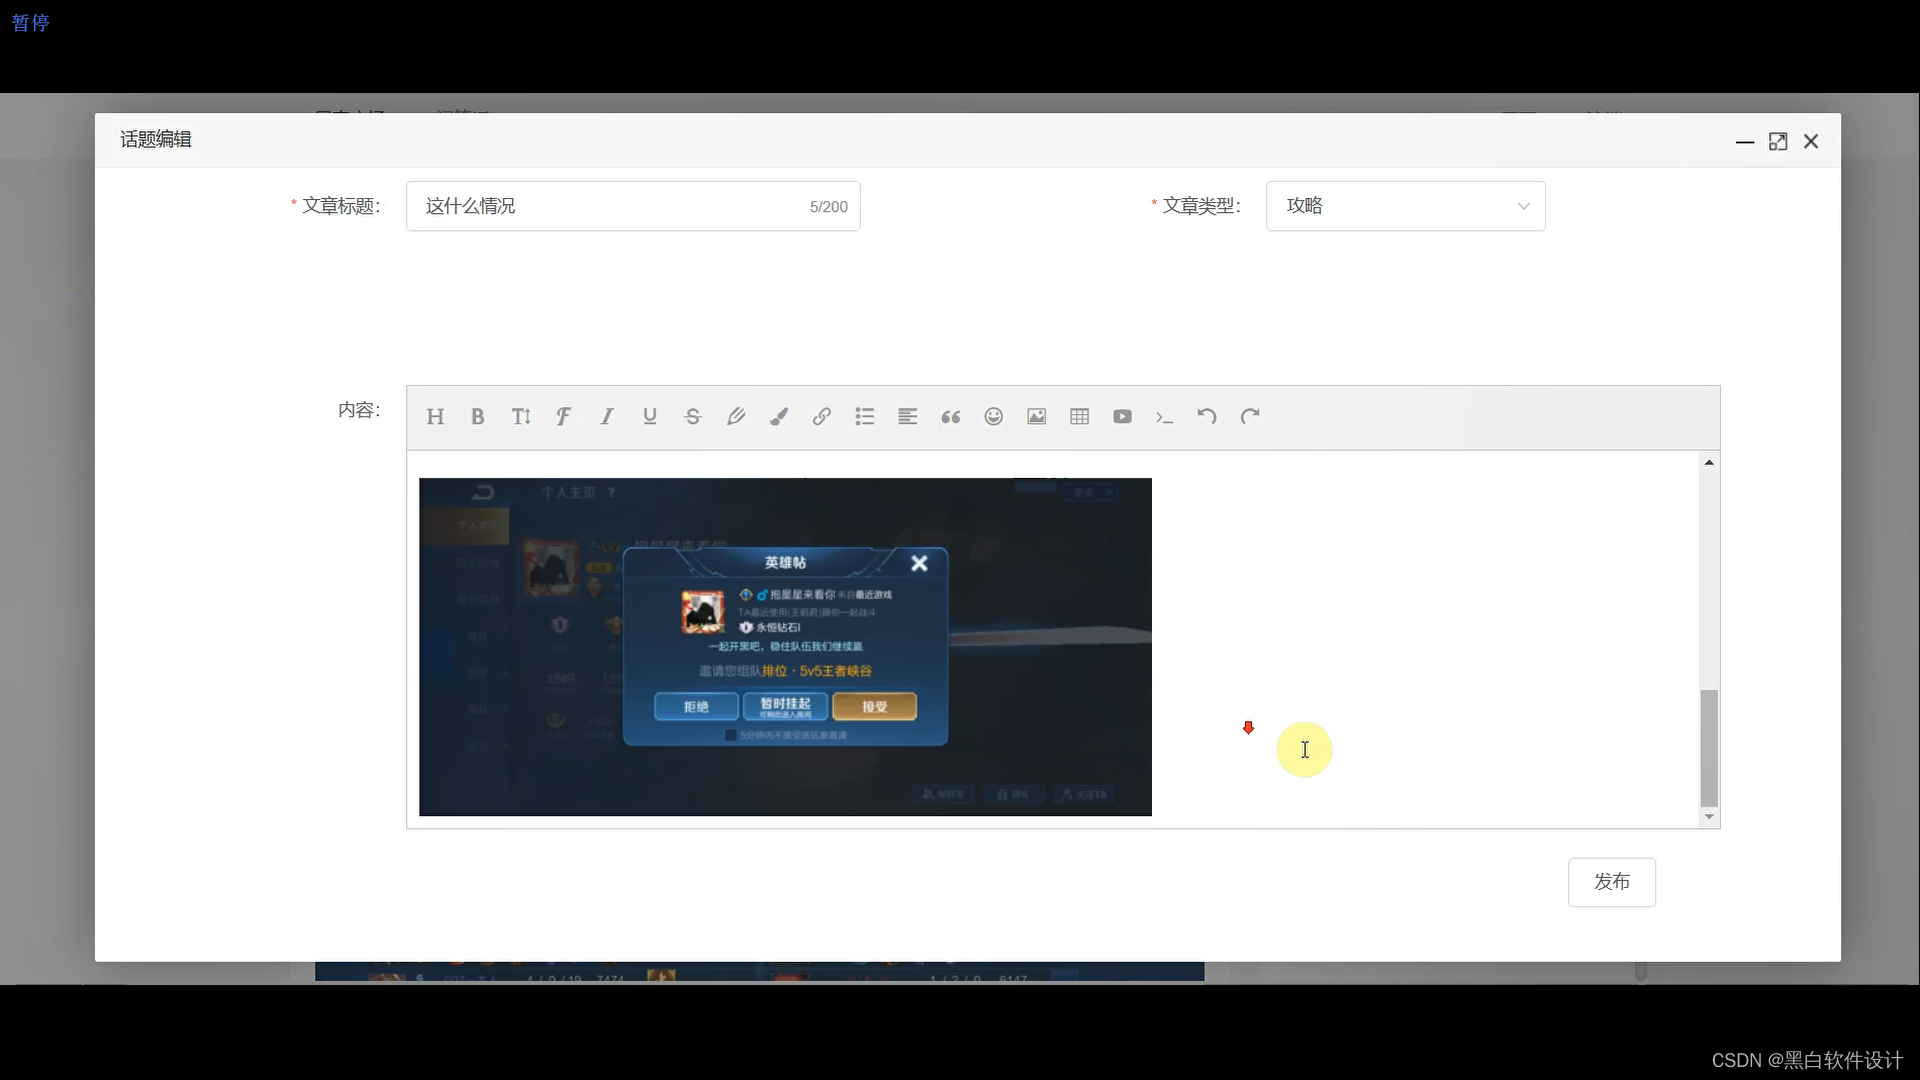Click the 5/200 character counter
The image size is (1920, 1080).
point(828,207)
